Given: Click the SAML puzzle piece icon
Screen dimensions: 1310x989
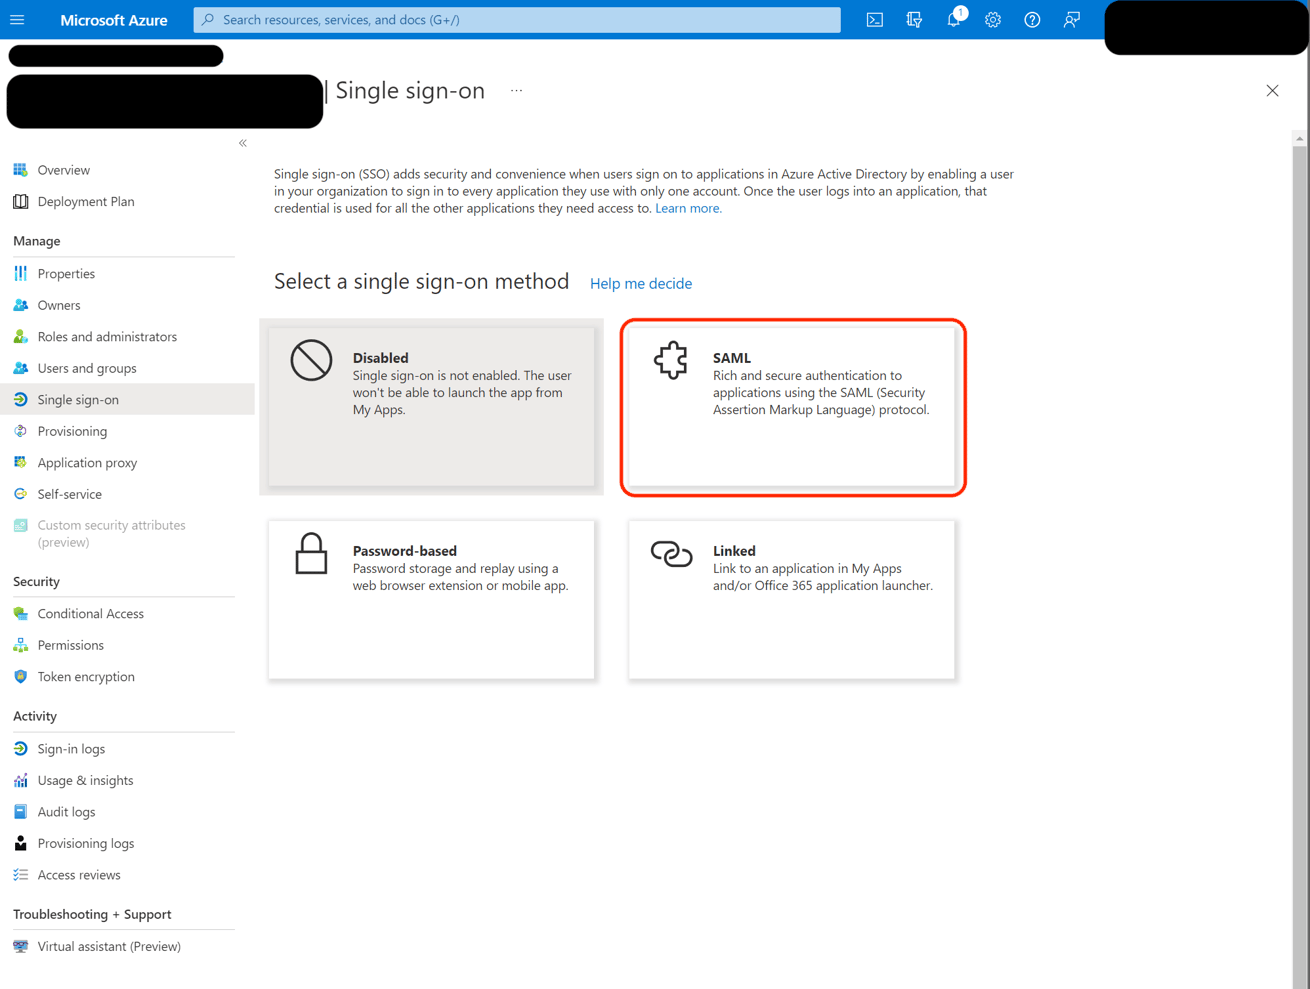Looking at the screenshot, I should pos(671,360).
